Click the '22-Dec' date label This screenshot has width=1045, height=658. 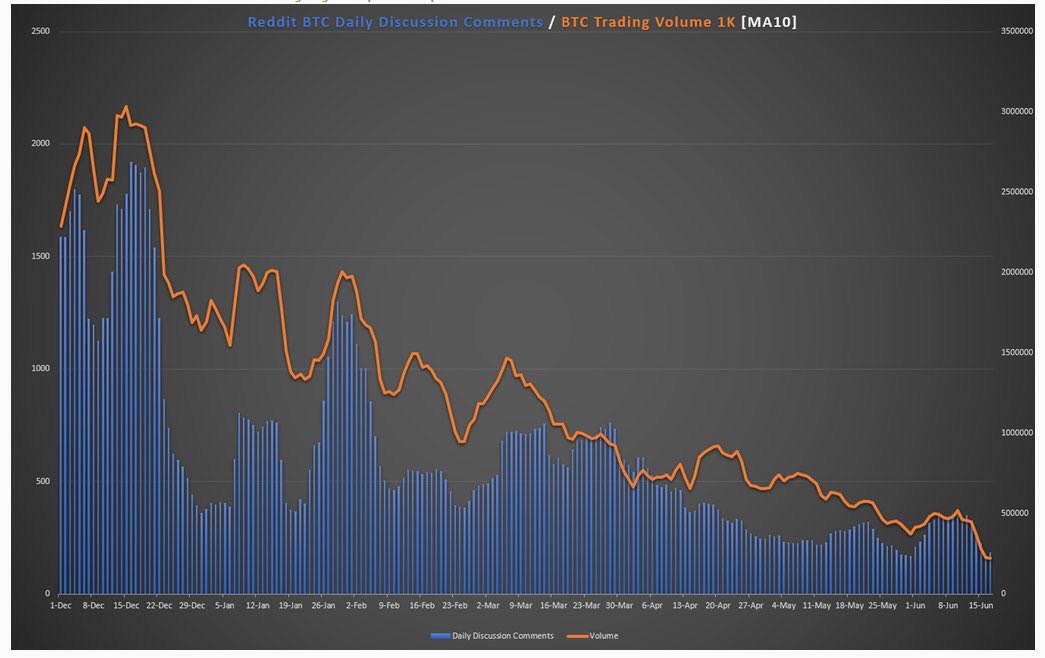[x=159, y=605]
